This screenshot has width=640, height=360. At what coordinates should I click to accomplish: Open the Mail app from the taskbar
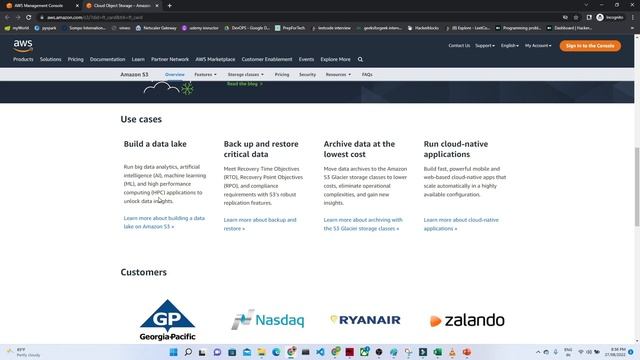pyautogui.click(x=247, y=352)
